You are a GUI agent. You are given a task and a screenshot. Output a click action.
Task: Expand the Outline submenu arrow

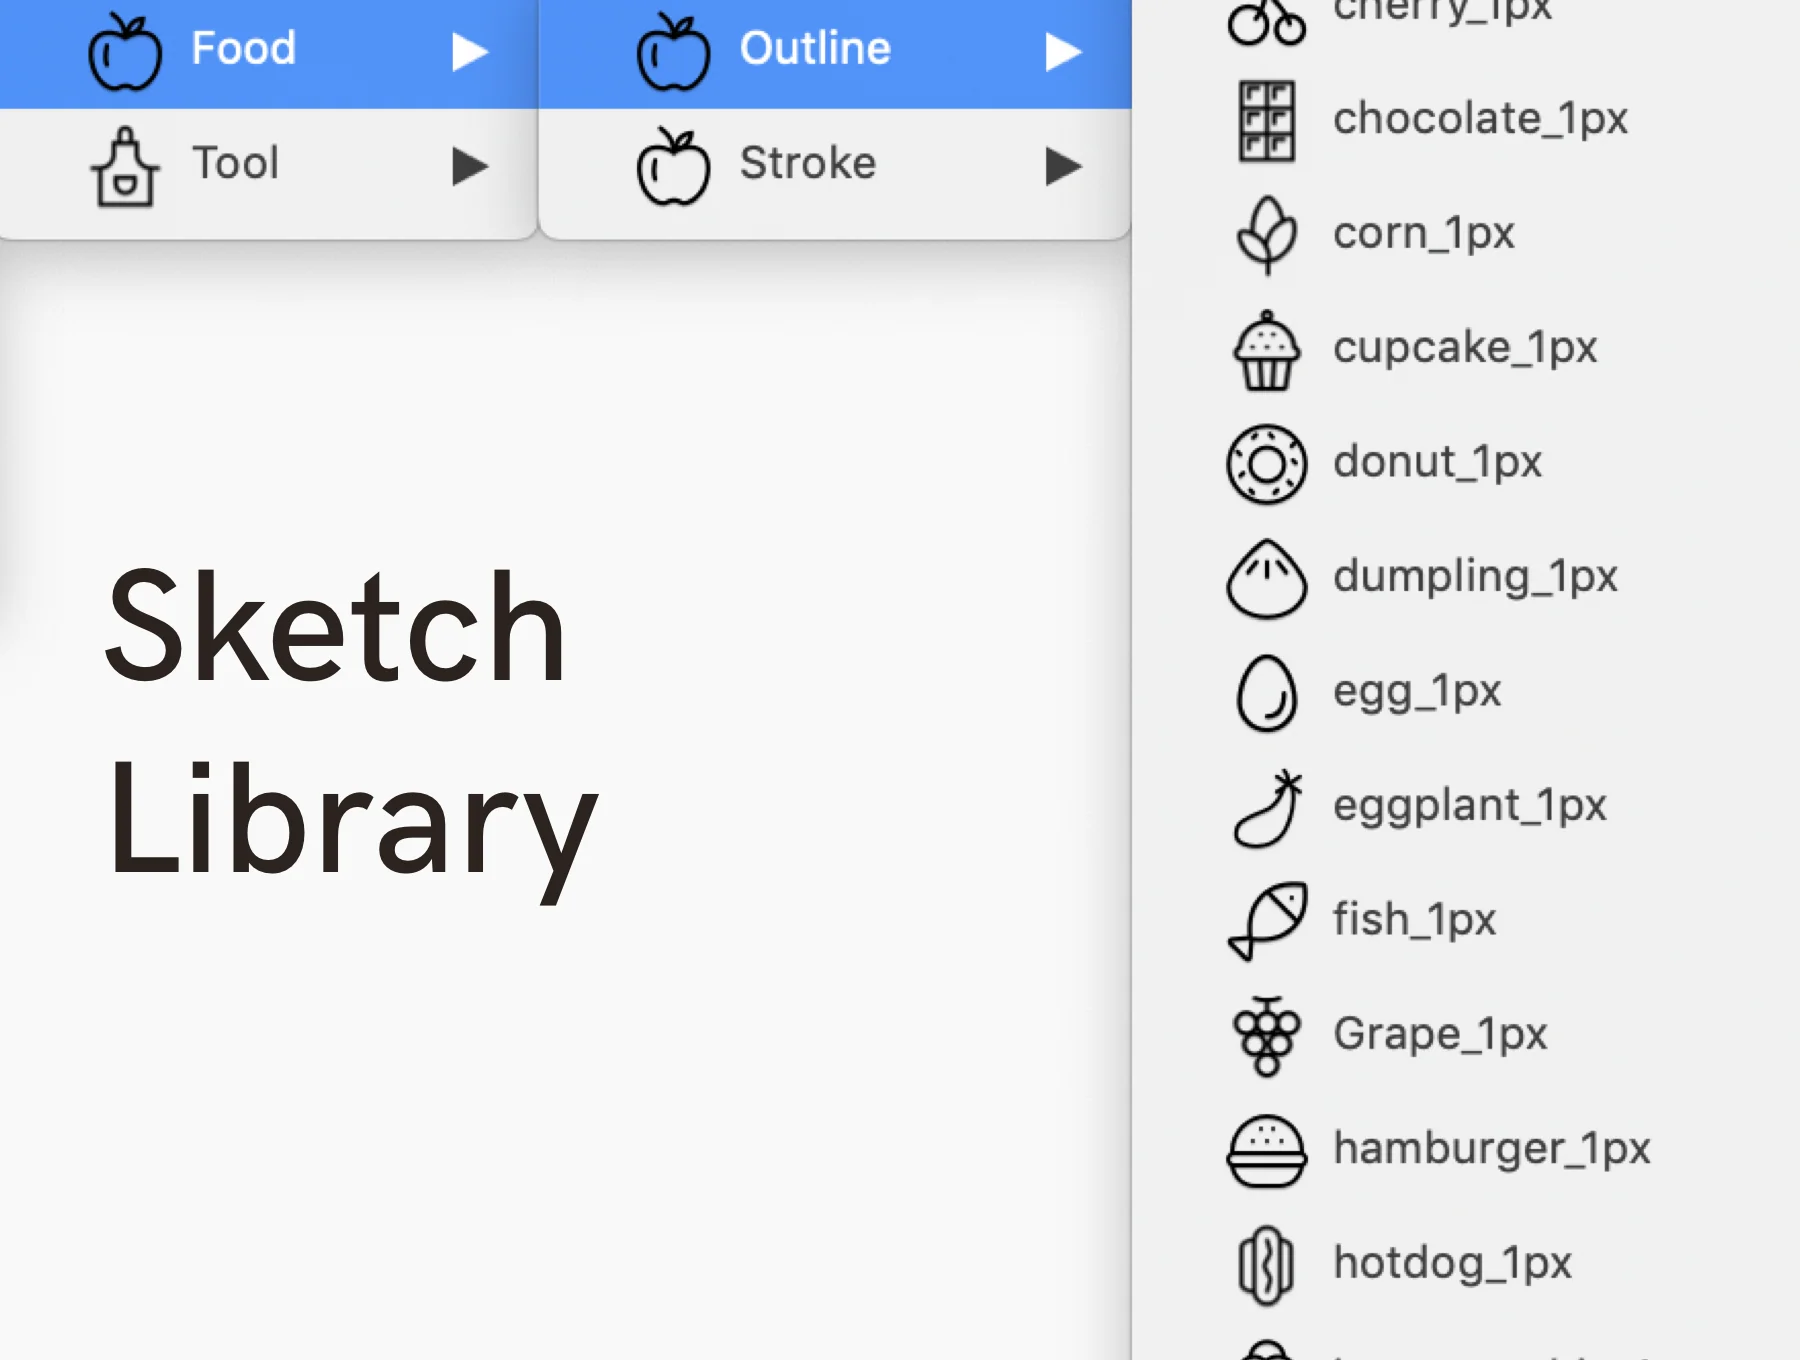(x=1063, y=52)
